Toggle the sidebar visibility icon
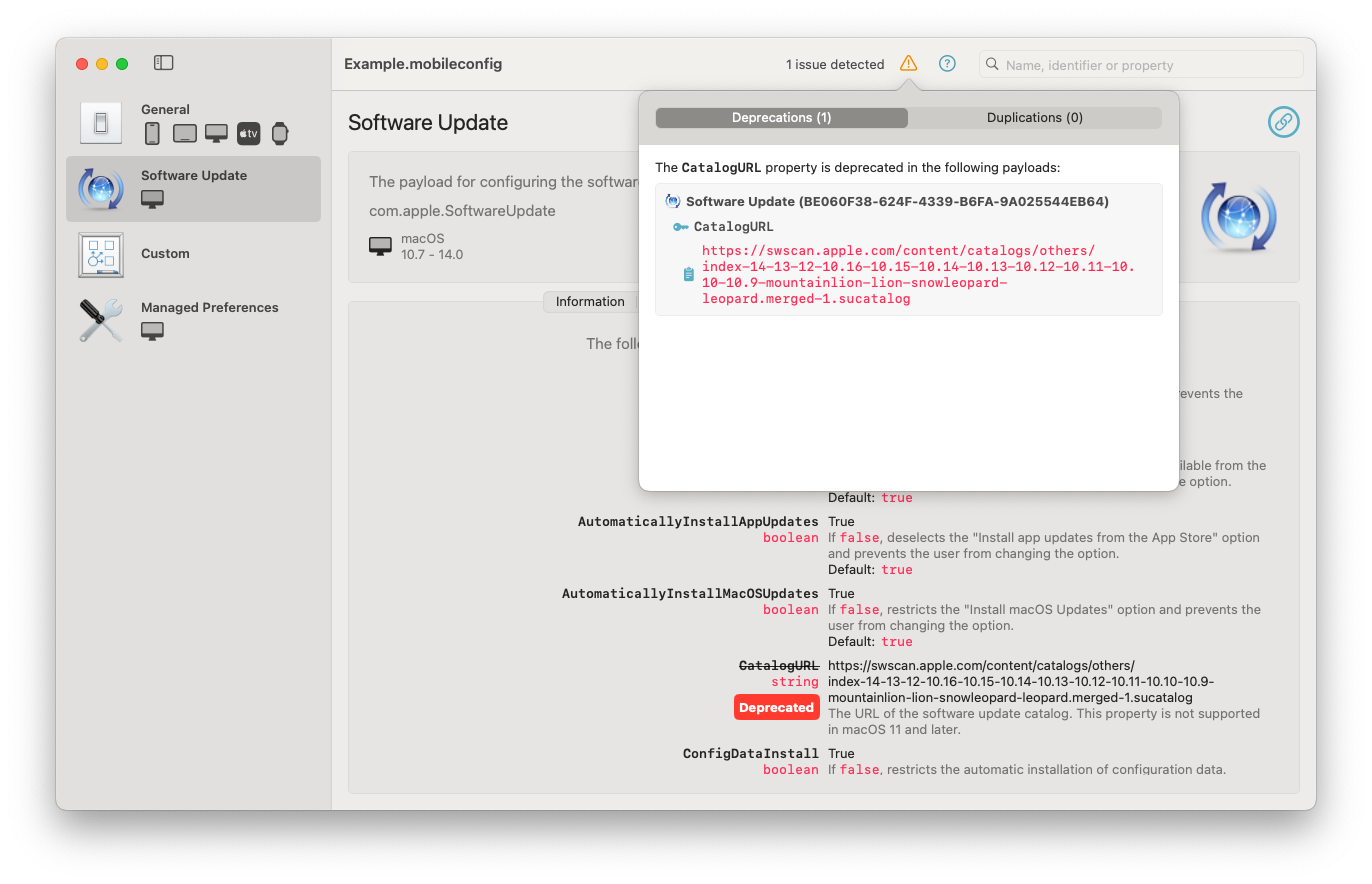This screenshot has width=1372, height=884. click(x=164, y=63)
